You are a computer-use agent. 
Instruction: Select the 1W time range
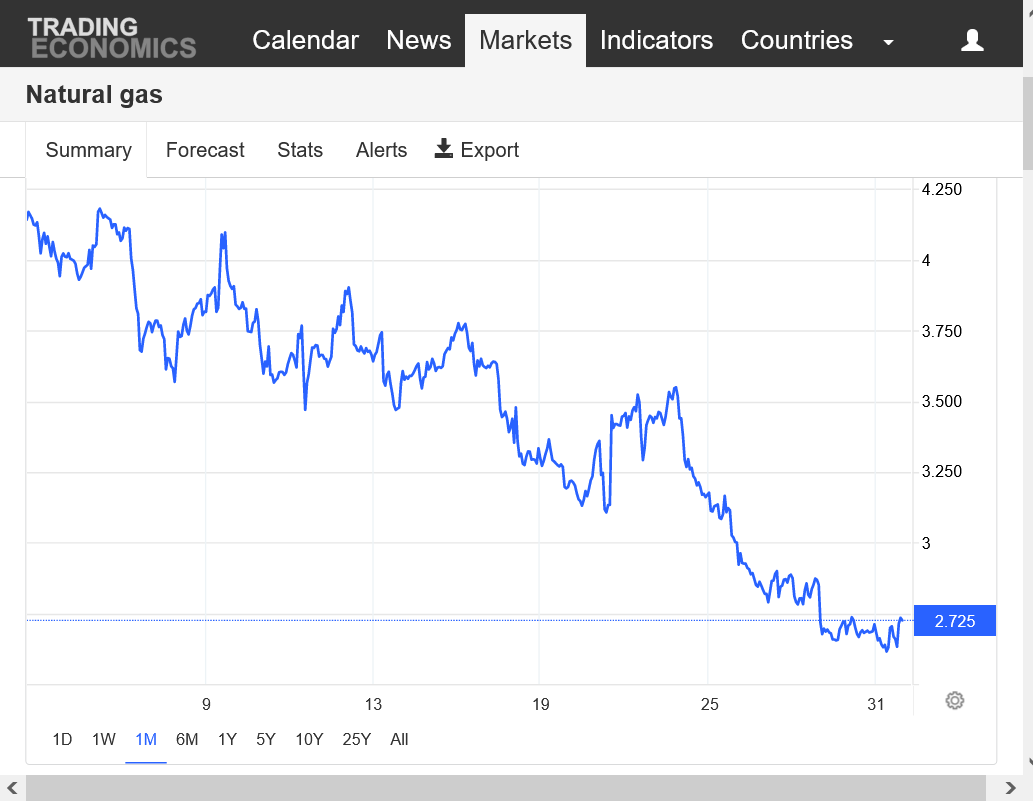[104, 740]
